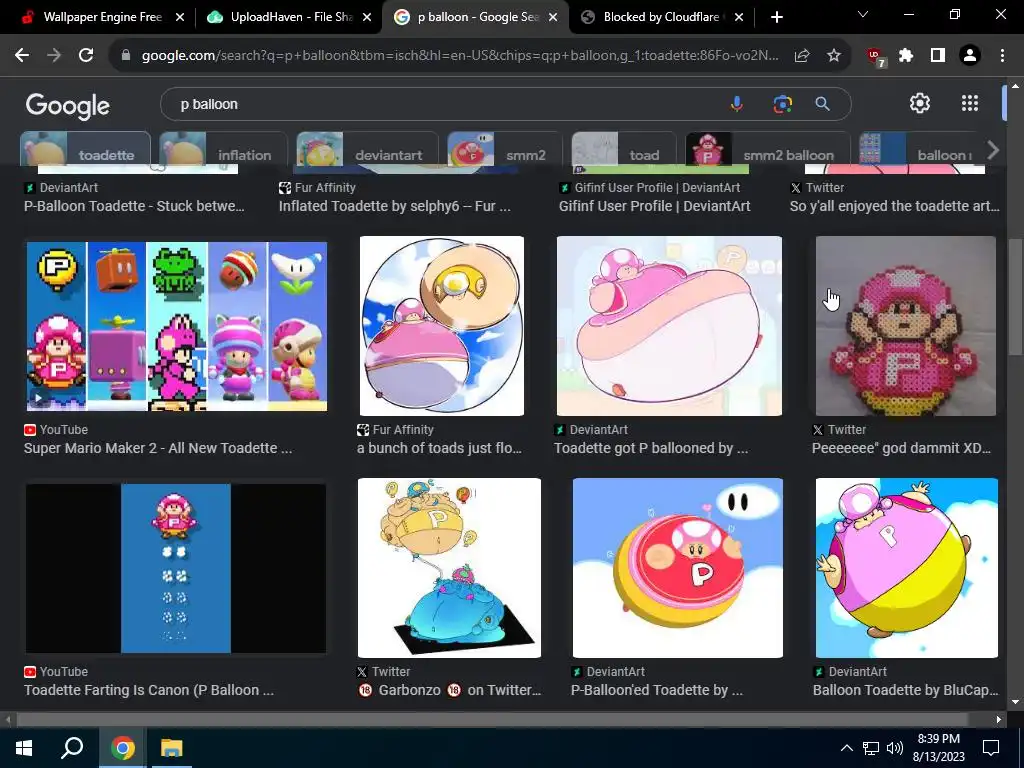Open notification center icon
The height and width of the screenshot is (768, 1024).
991,748
